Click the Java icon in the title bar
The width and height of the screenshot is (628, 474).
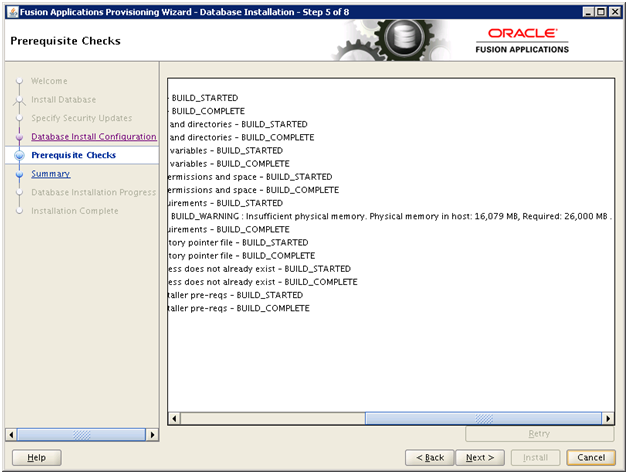click(13, 12)
